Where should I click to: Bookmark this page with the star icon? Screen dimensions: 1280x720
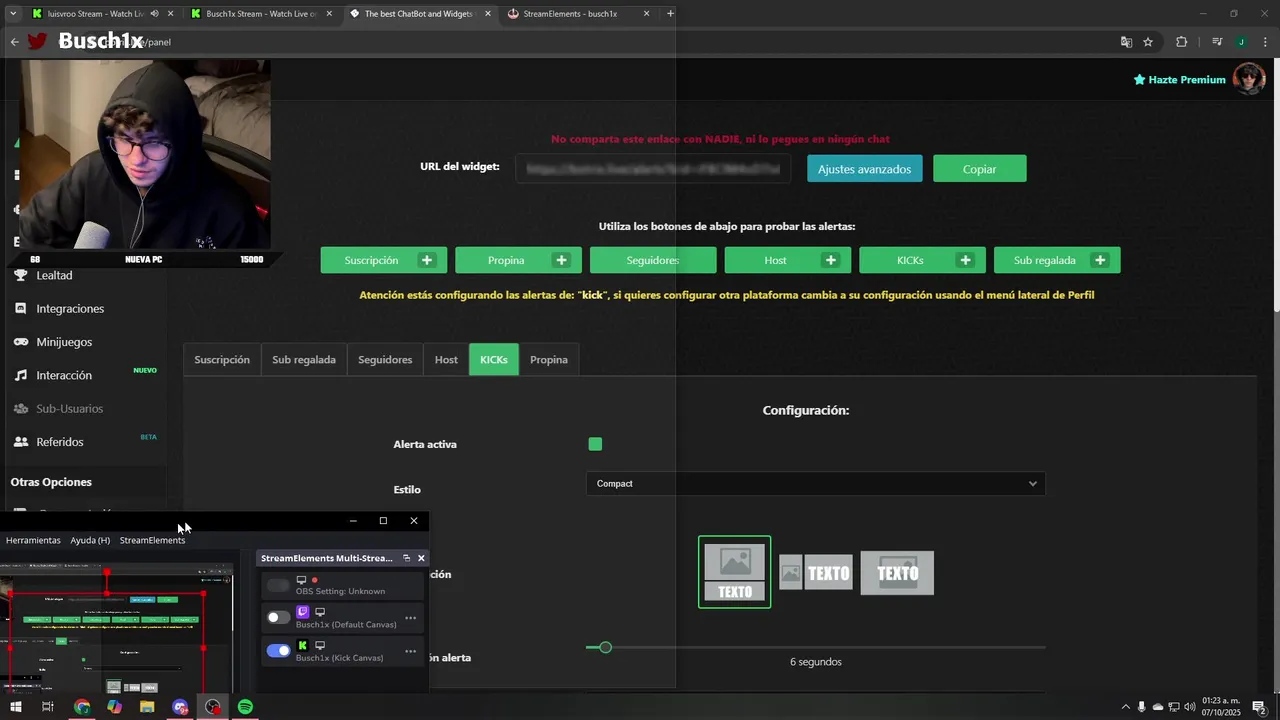[x=1148, y=42]
